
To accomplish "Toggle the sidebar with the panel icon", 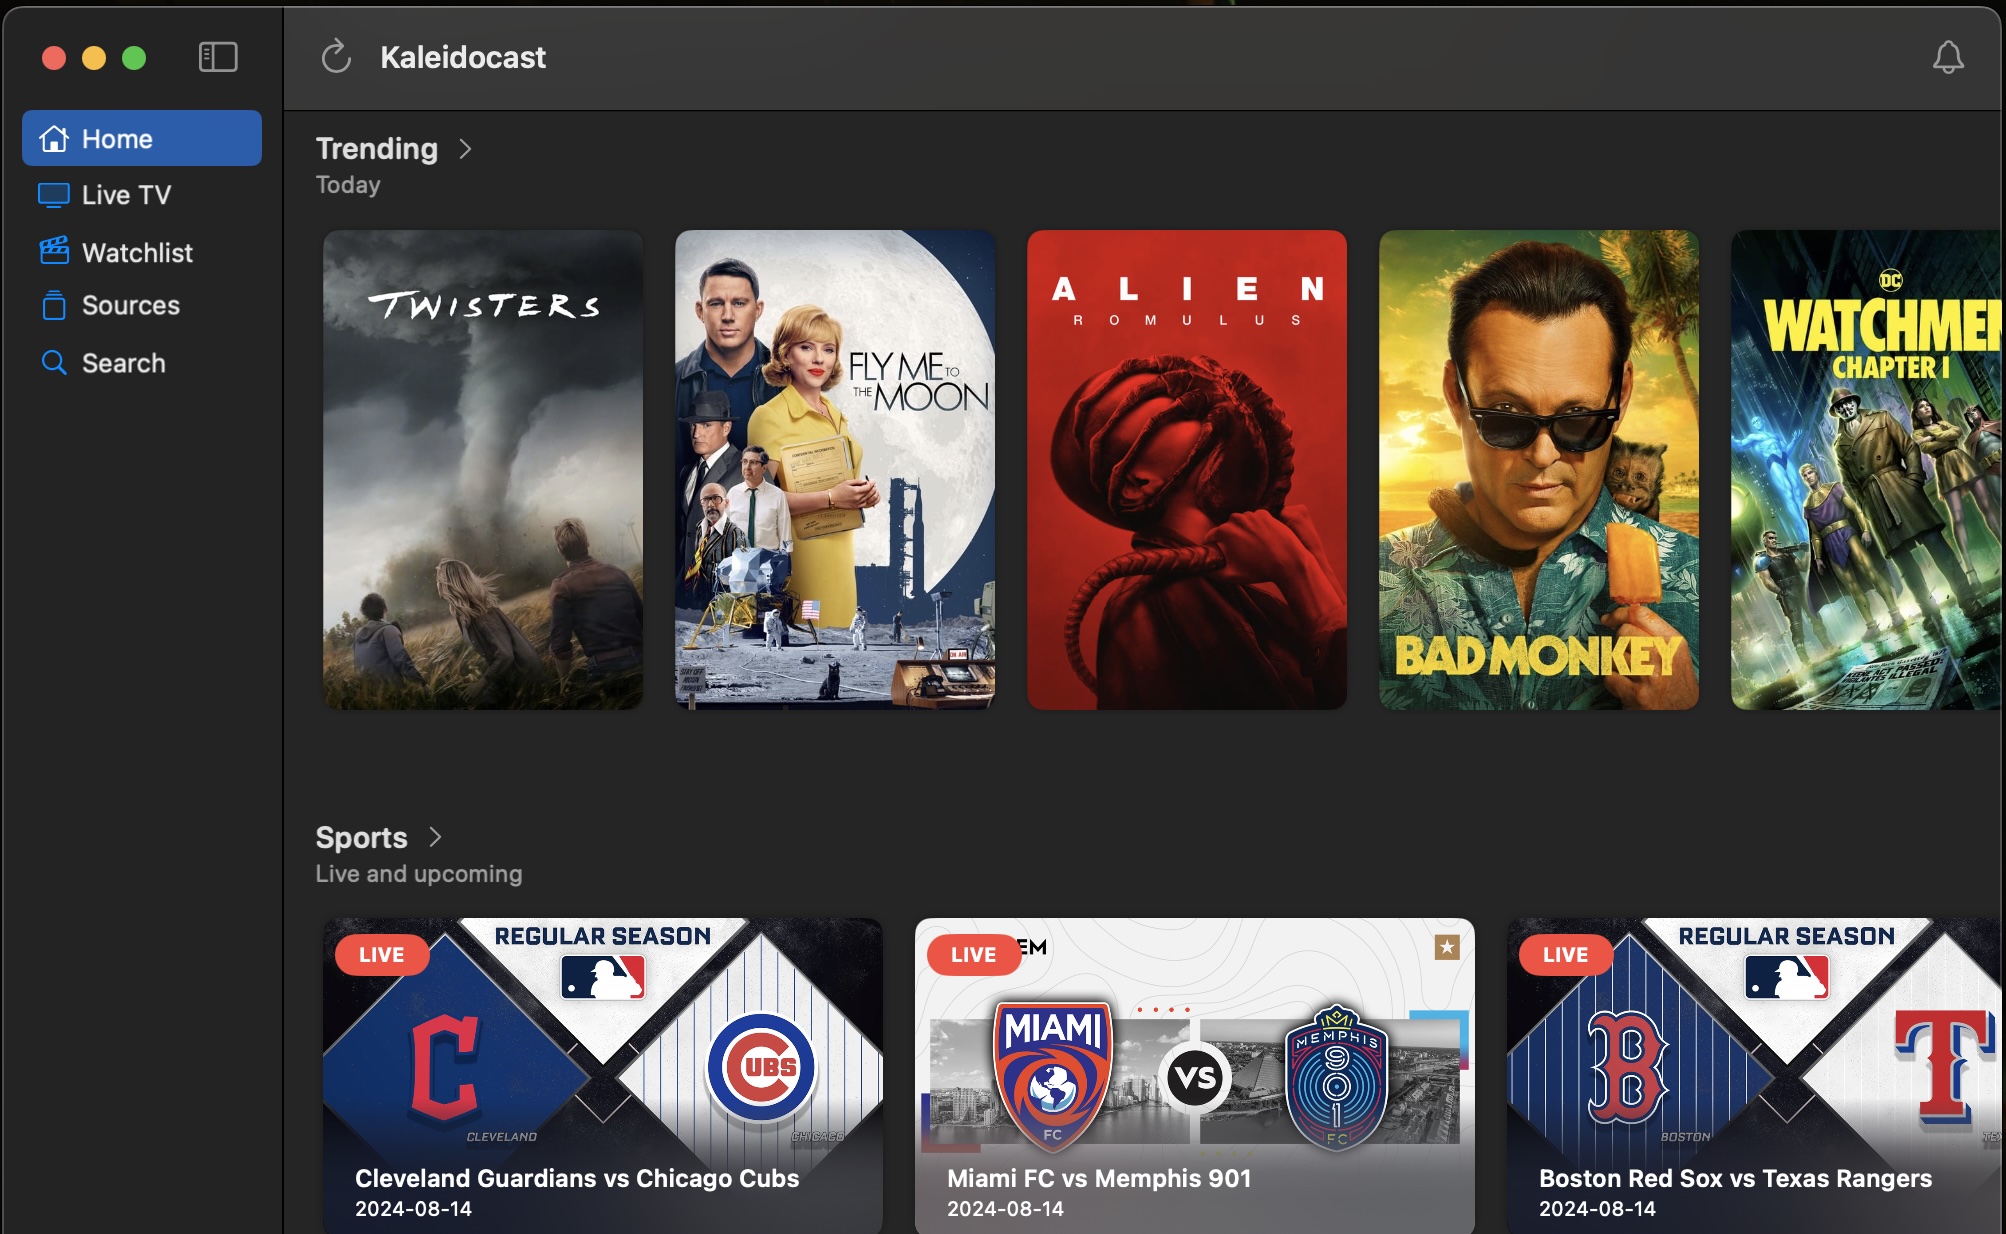I will pos(218,57).
